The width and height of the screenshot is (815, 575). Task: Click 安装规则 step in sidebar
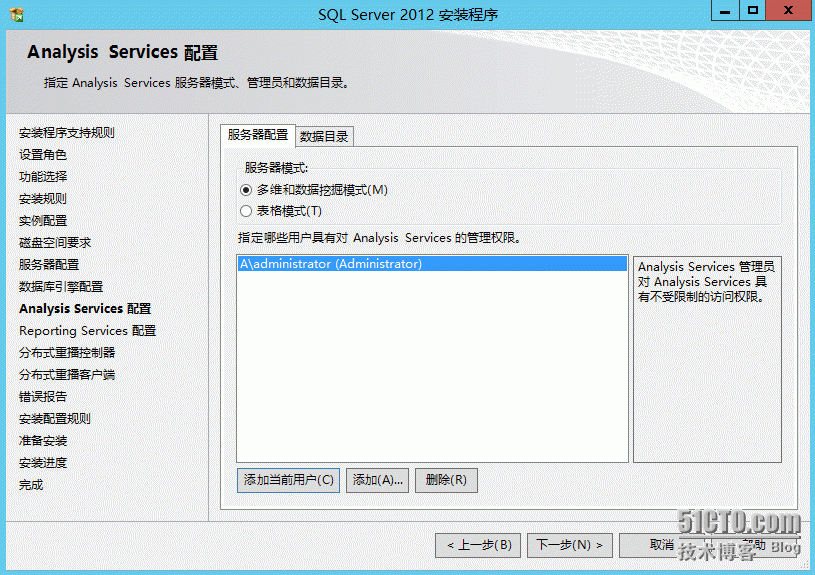[x=43, y=199]
